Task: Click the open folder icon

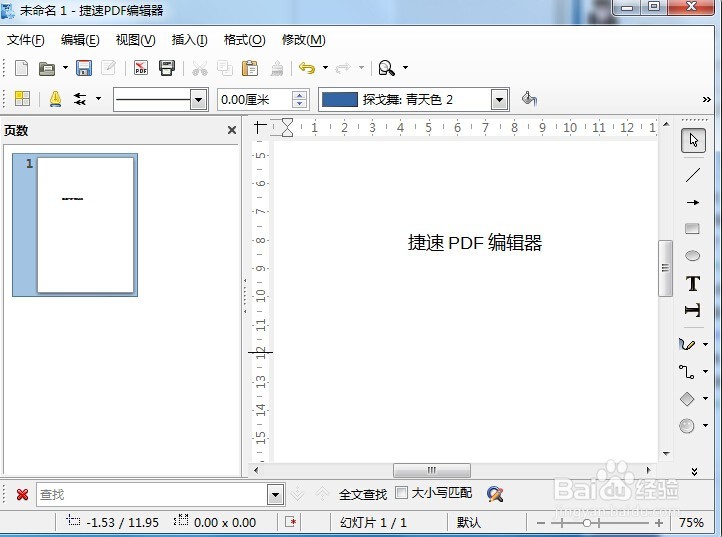Action: (47, 68)
